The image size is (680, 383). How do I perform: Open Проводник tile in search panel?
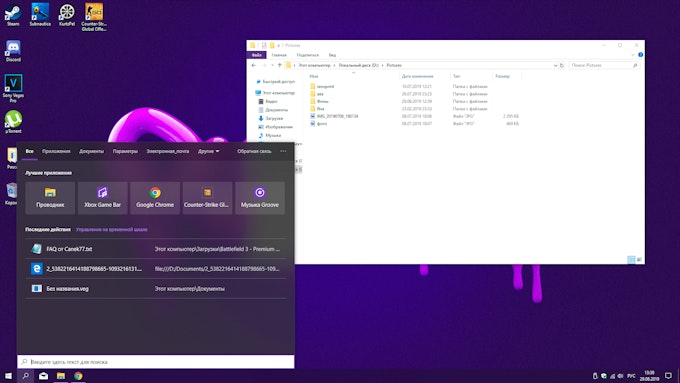click(50, 198)
